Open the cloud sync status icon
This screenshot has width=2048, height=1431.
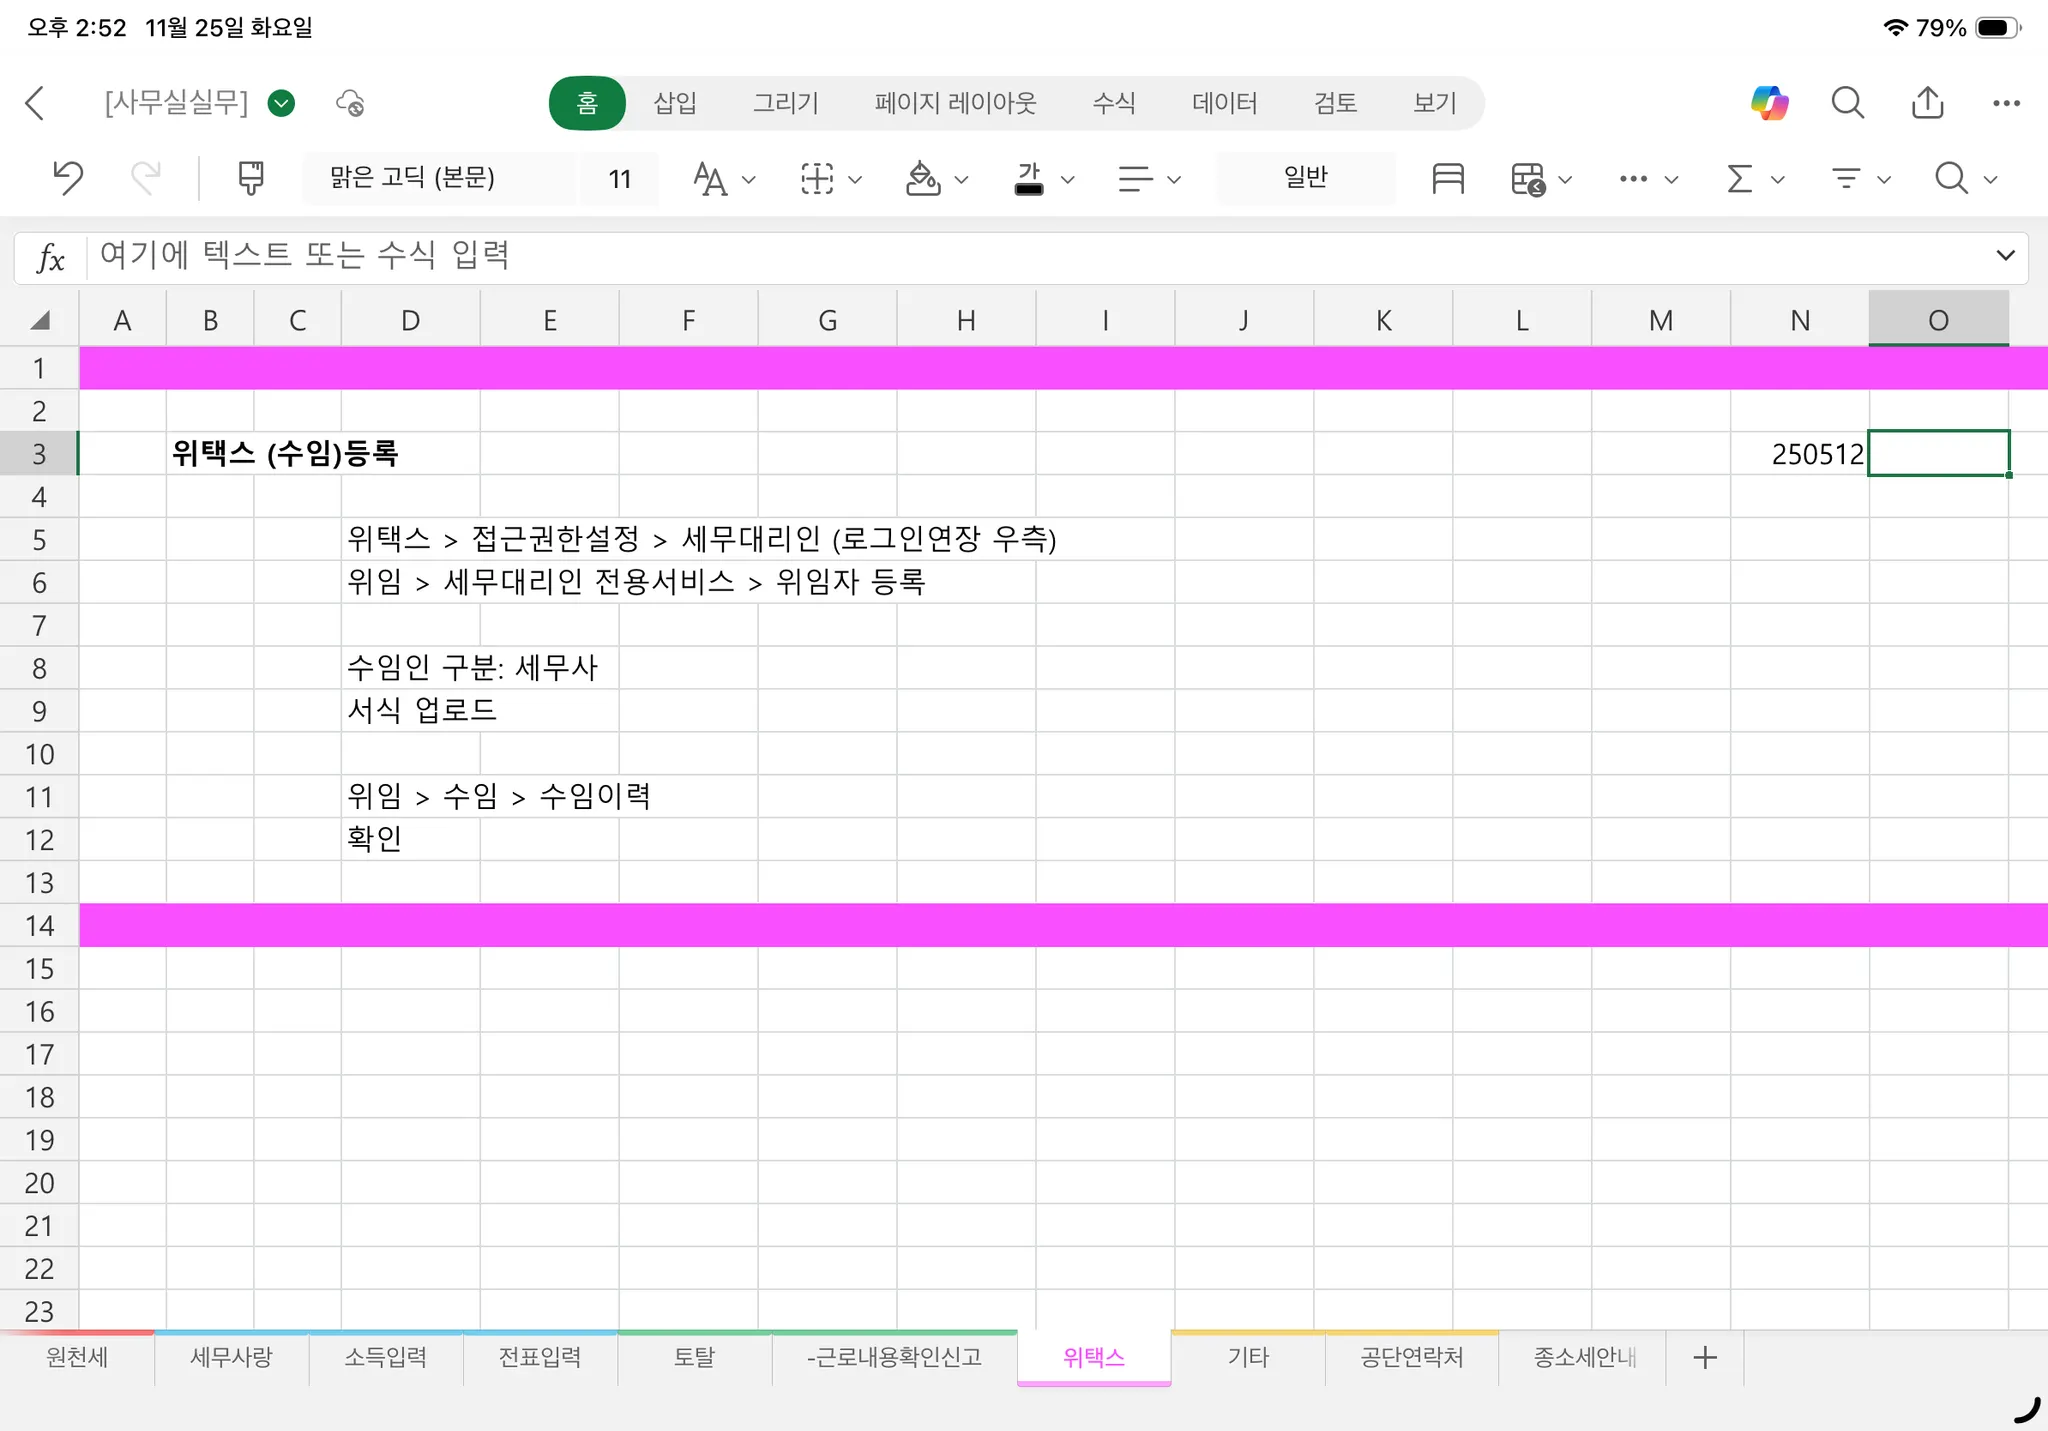(350, 103)
